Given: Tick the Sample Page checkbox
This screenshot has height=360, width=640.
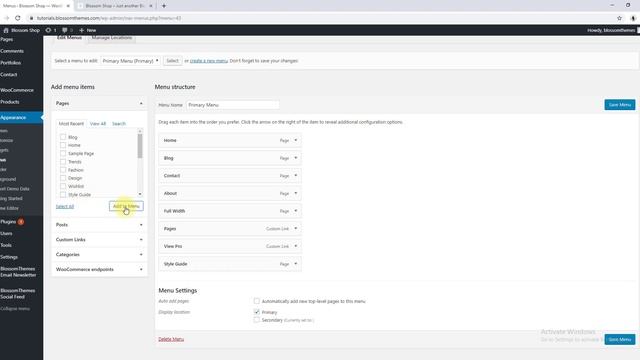Looking at the screenshot, I should [x=63, y=153].
